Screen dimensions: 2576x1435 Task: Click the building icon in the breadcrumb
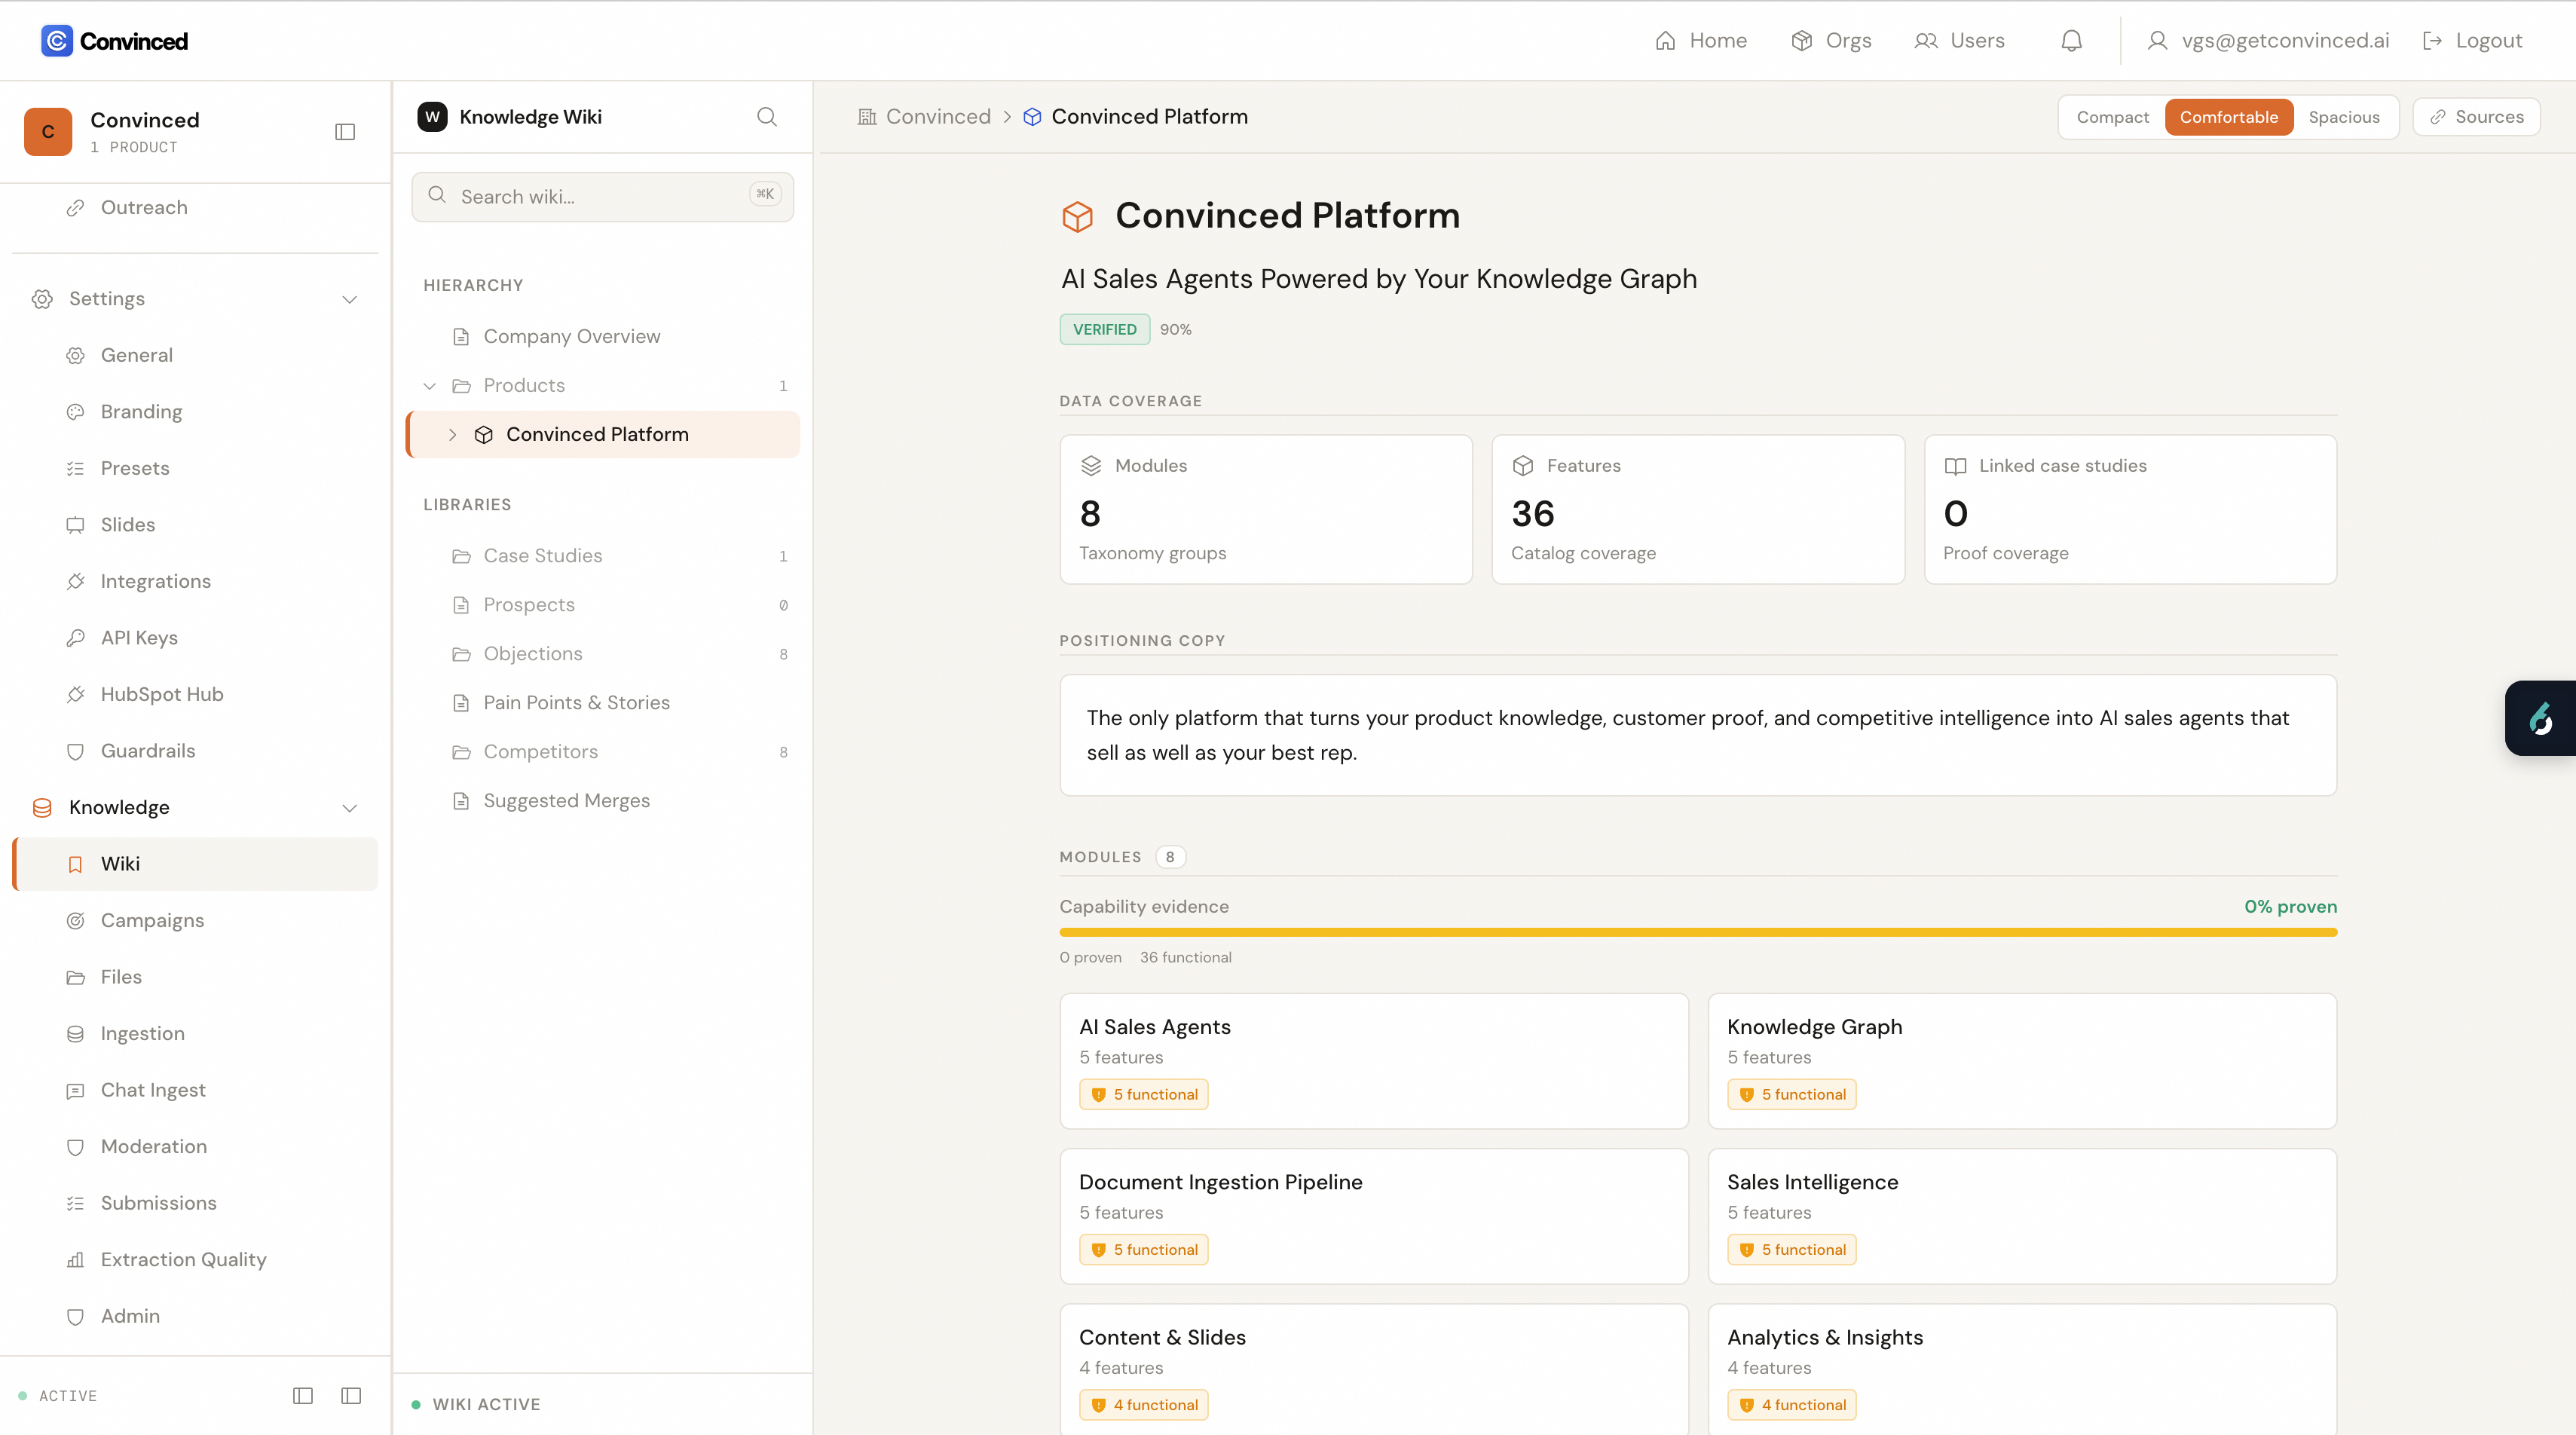tap(867, 117)
